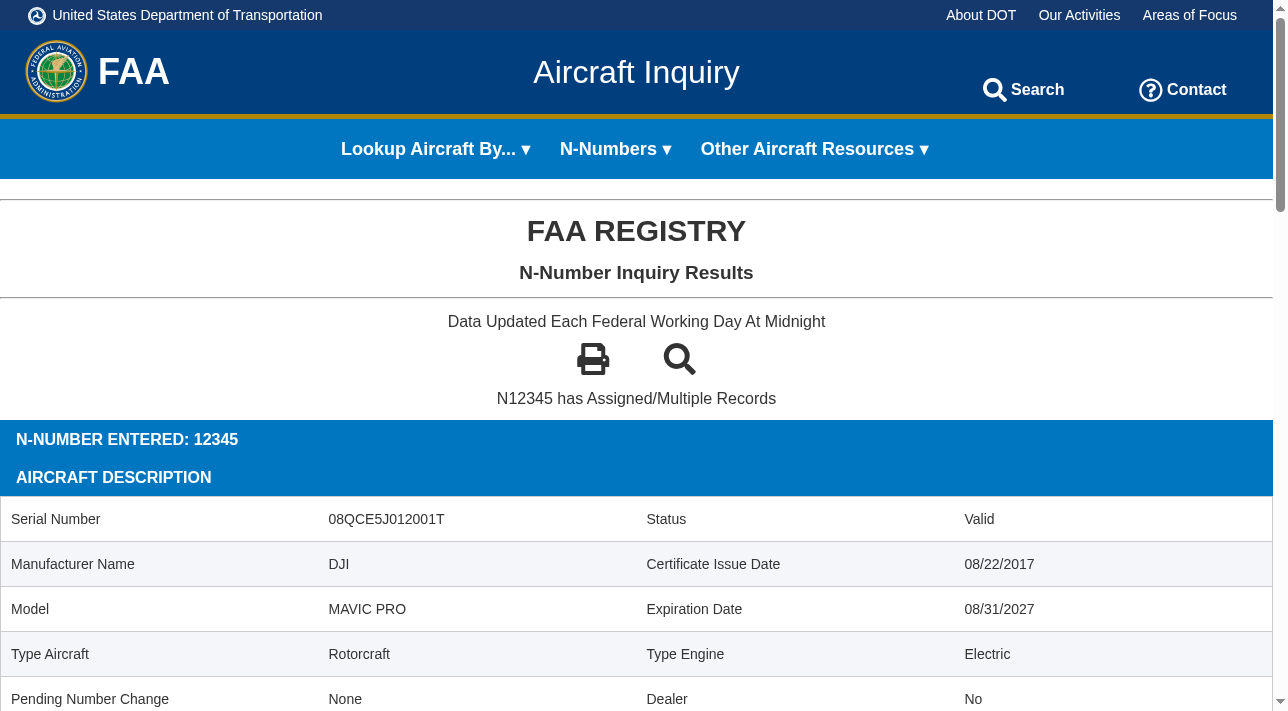
Task: Click the Serial Number label
Action: point(56,519)
